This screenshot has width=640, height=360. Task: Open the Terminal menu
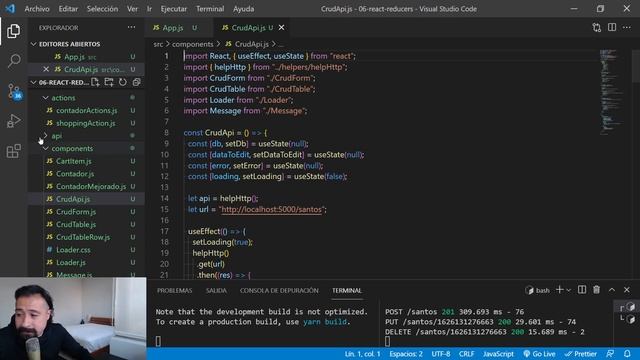pos(210,9)
